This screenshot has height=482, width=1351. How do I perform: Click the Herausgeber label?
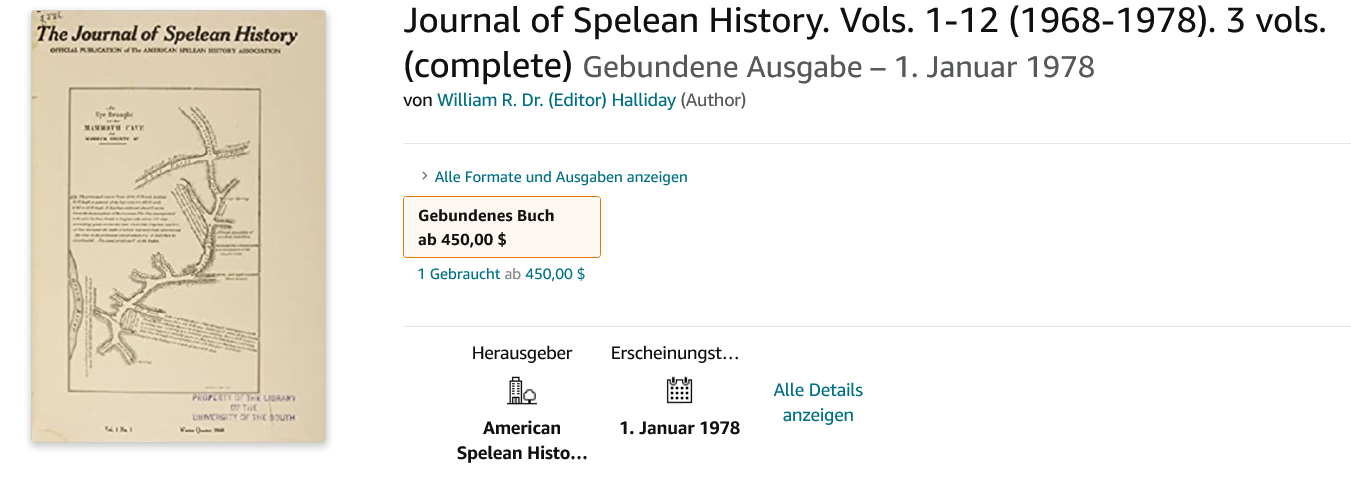click(x=521, y=353)
